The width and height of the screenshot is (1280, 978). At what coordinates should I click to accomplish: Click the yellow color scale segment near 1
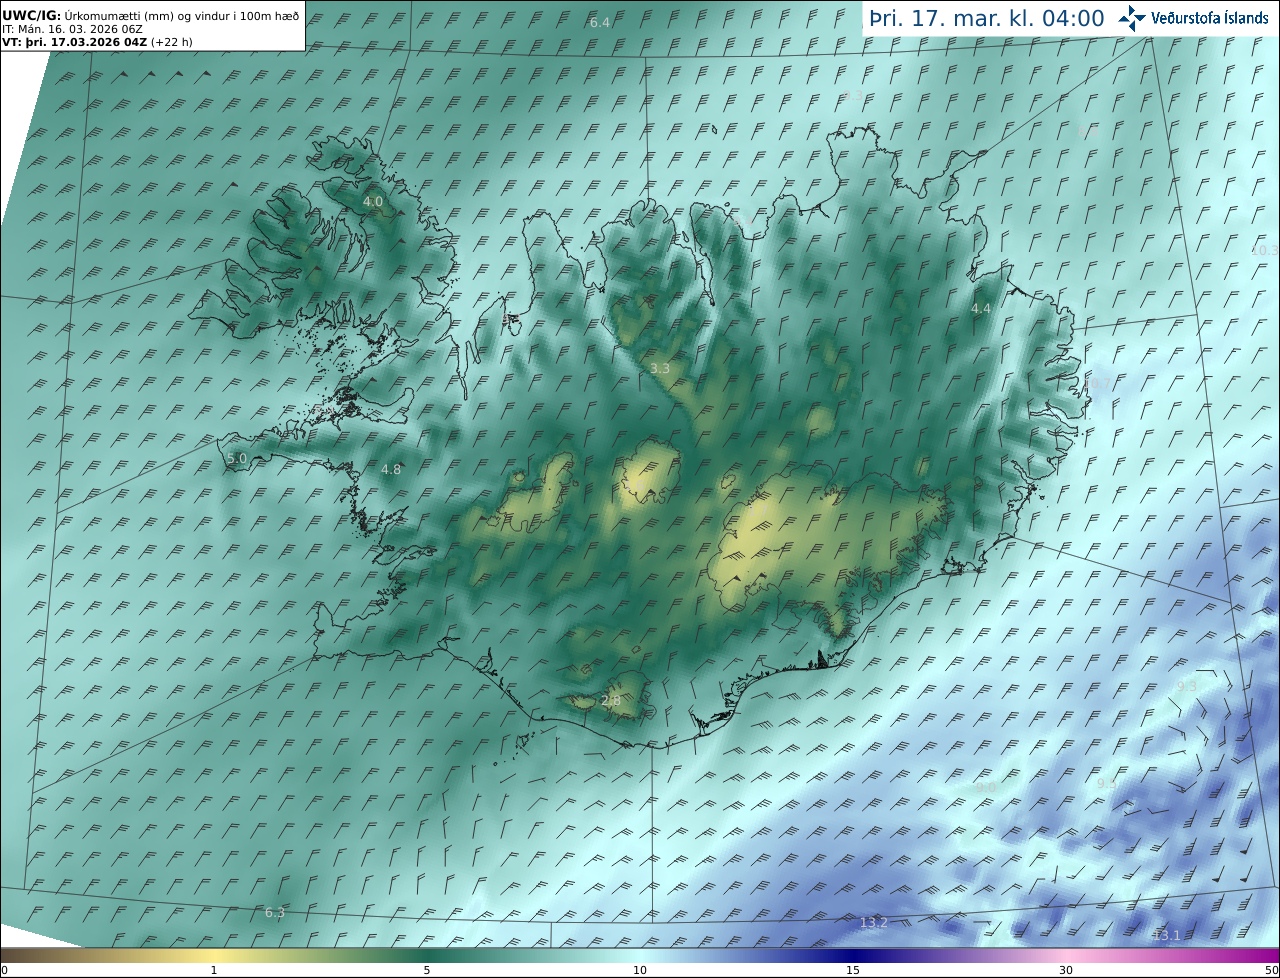click(x=213, y=955)
